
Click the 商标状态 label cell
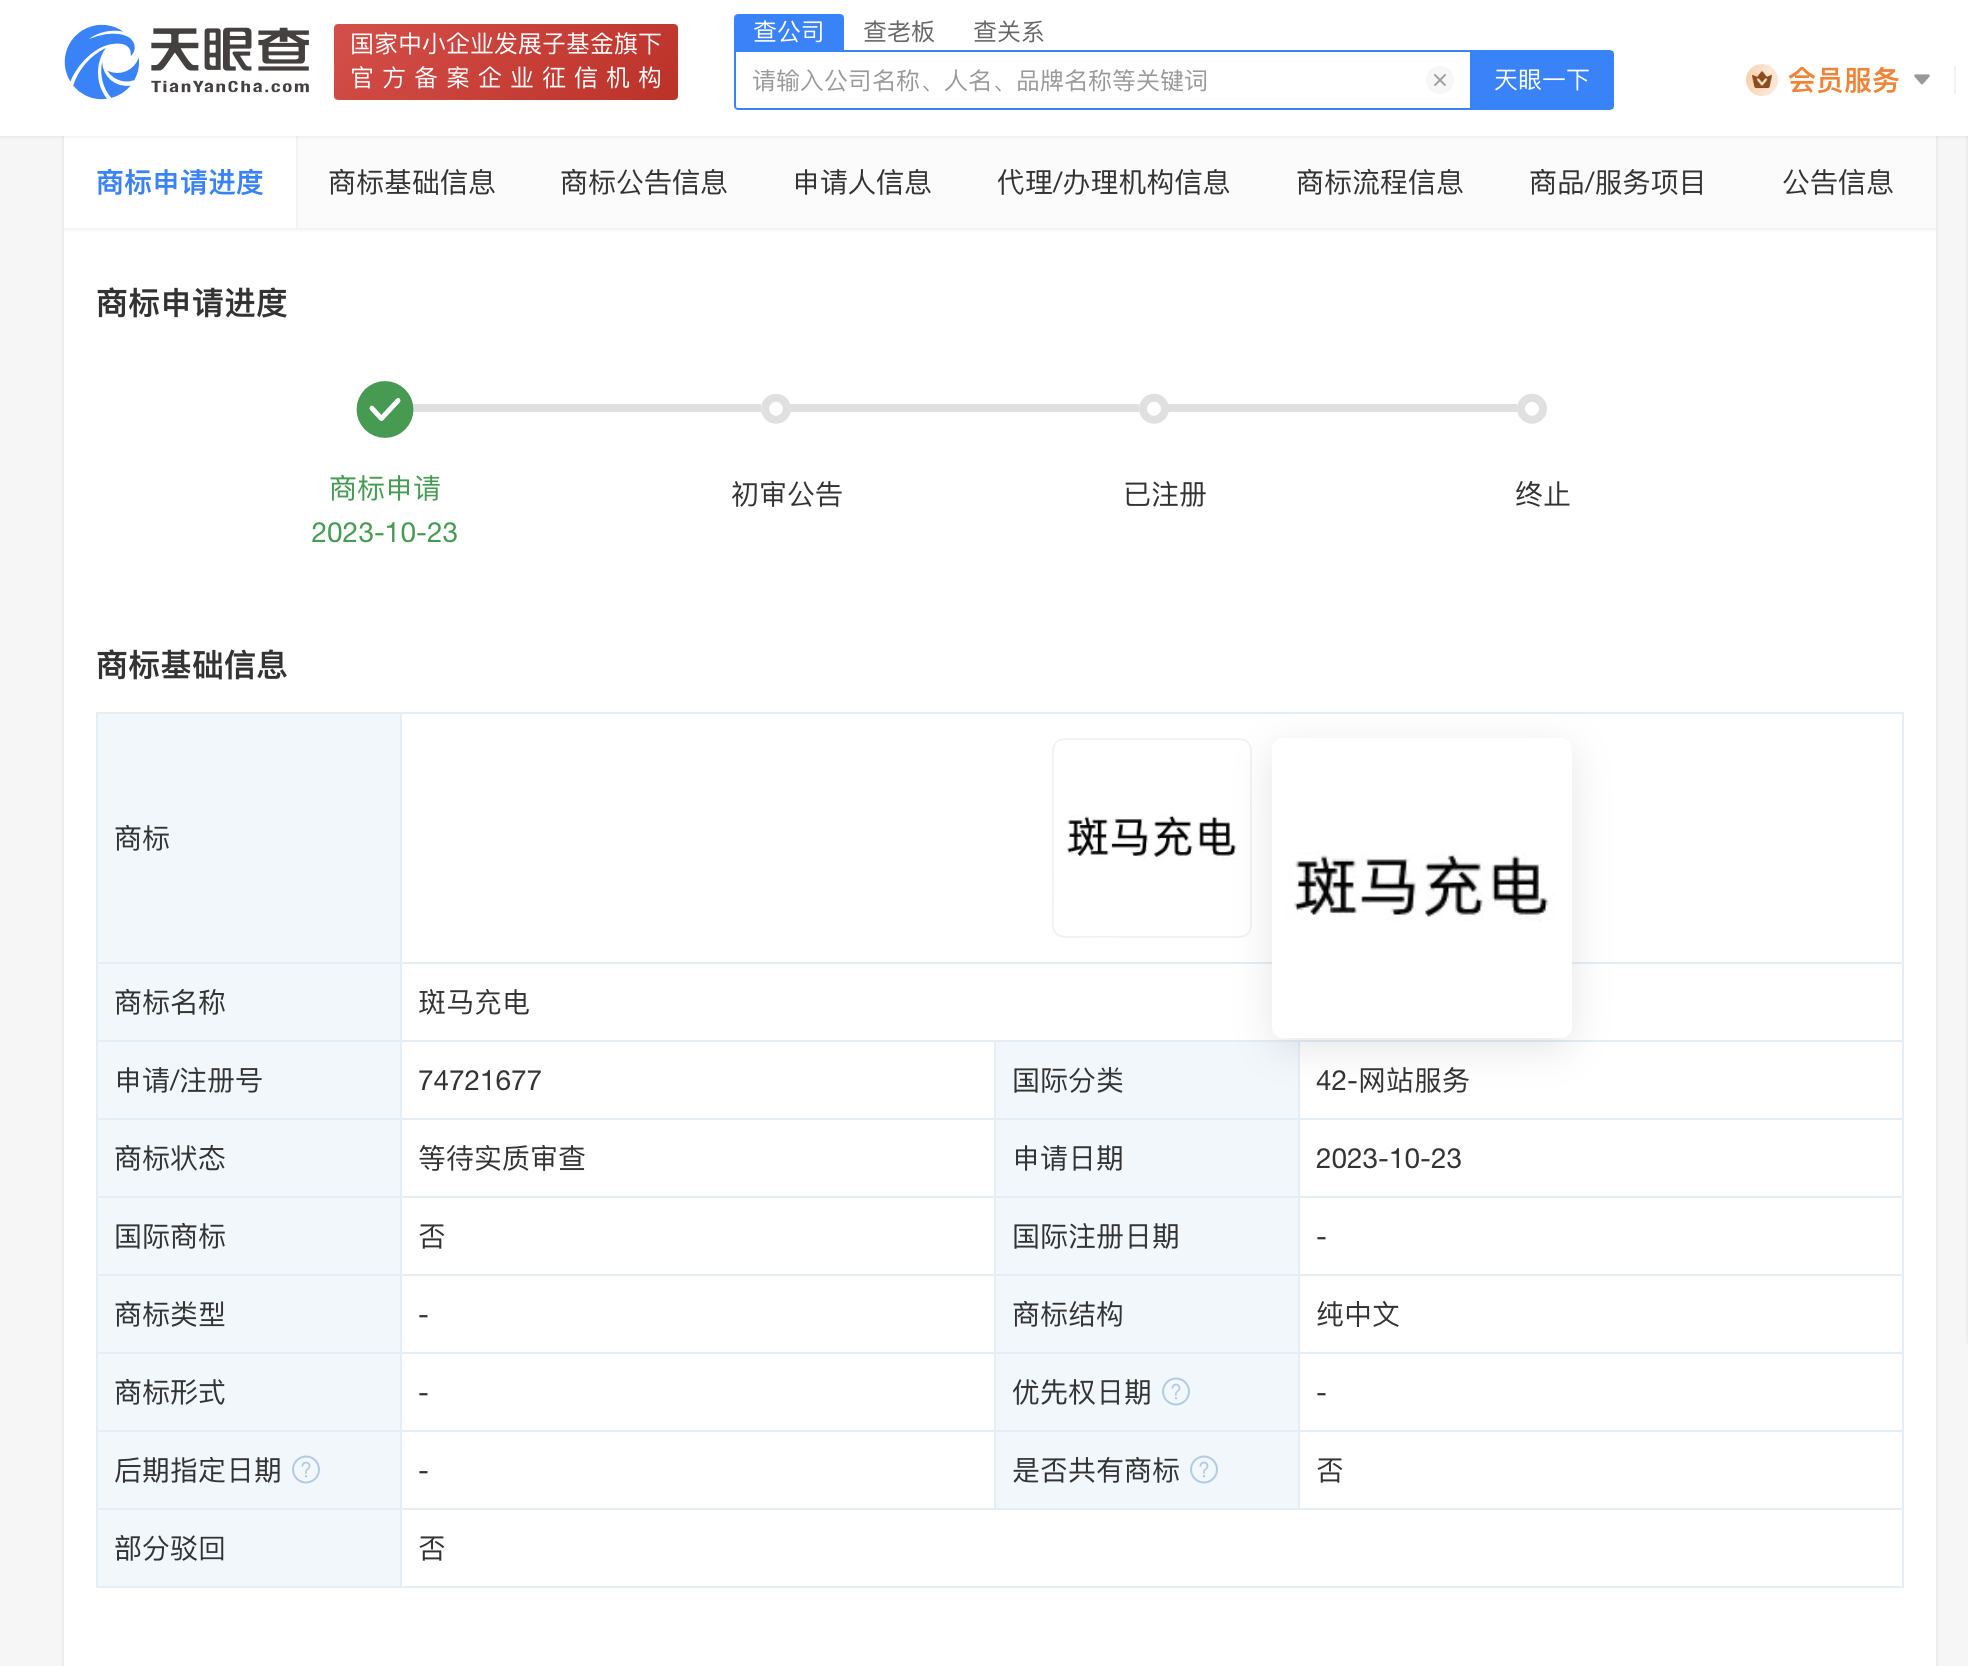pyautogui.click(x=249, y=1158)
